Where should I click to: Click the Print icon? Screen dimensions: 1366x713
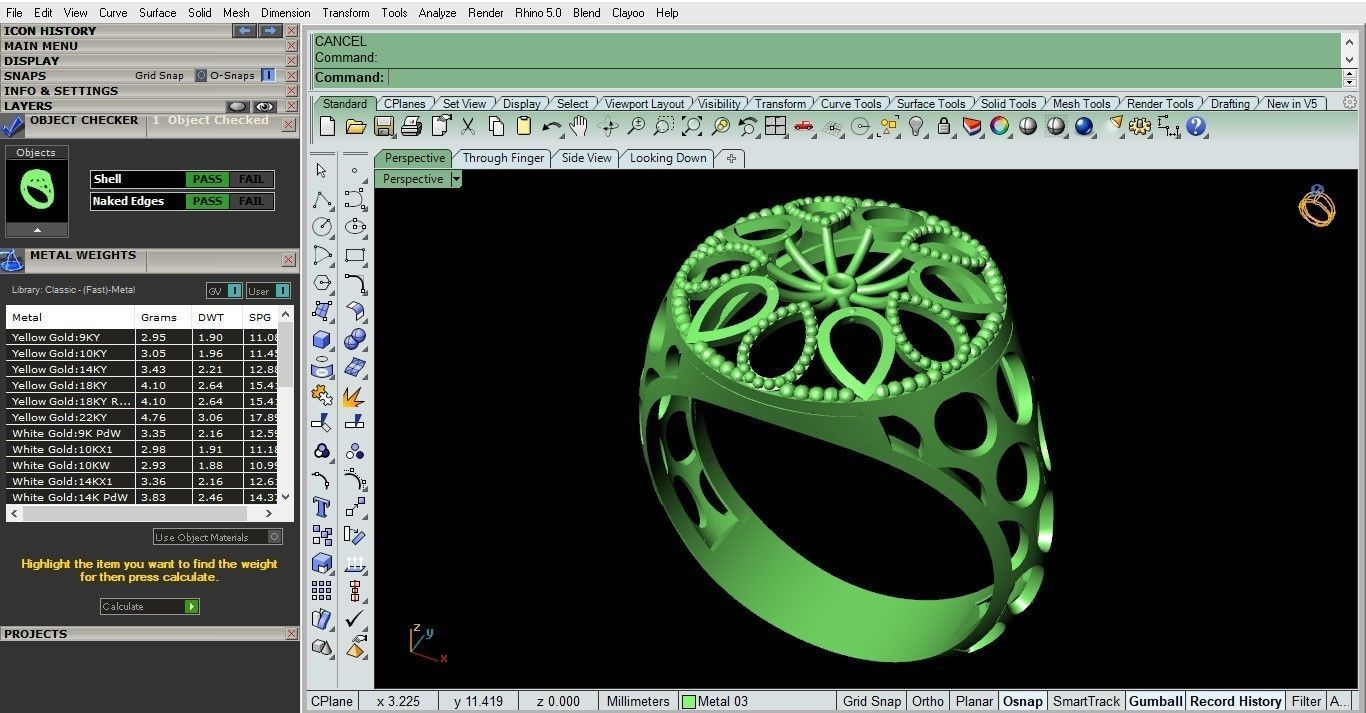[x=411, y=127]
